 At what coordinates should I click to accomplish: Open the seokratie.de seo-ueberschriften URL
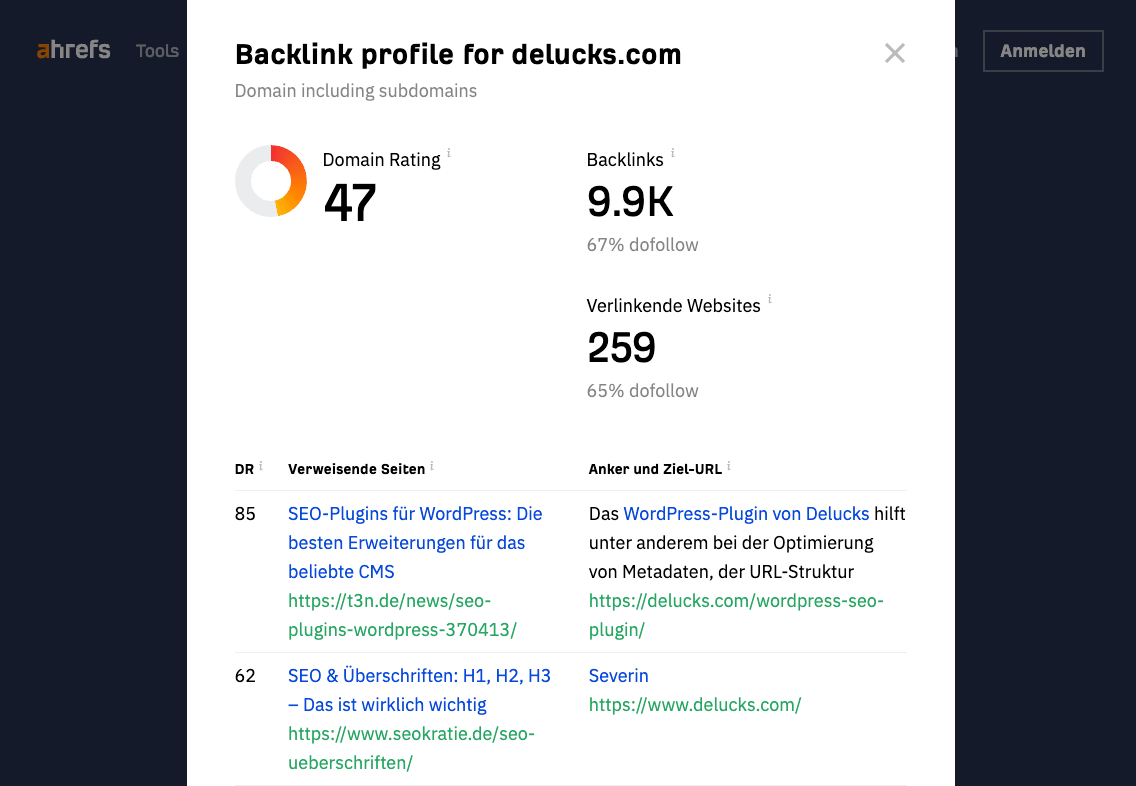pyautogui.click(x=411, y=748)
